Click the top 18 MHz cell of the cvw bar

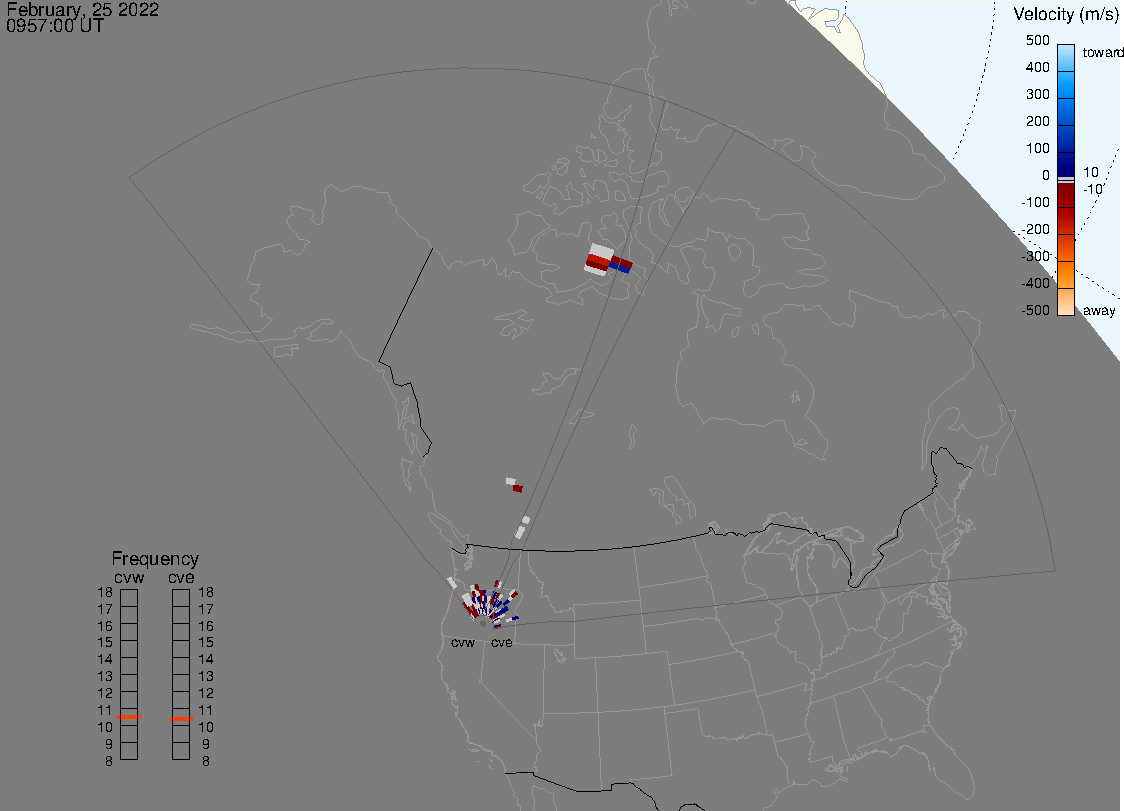(129, 598)
